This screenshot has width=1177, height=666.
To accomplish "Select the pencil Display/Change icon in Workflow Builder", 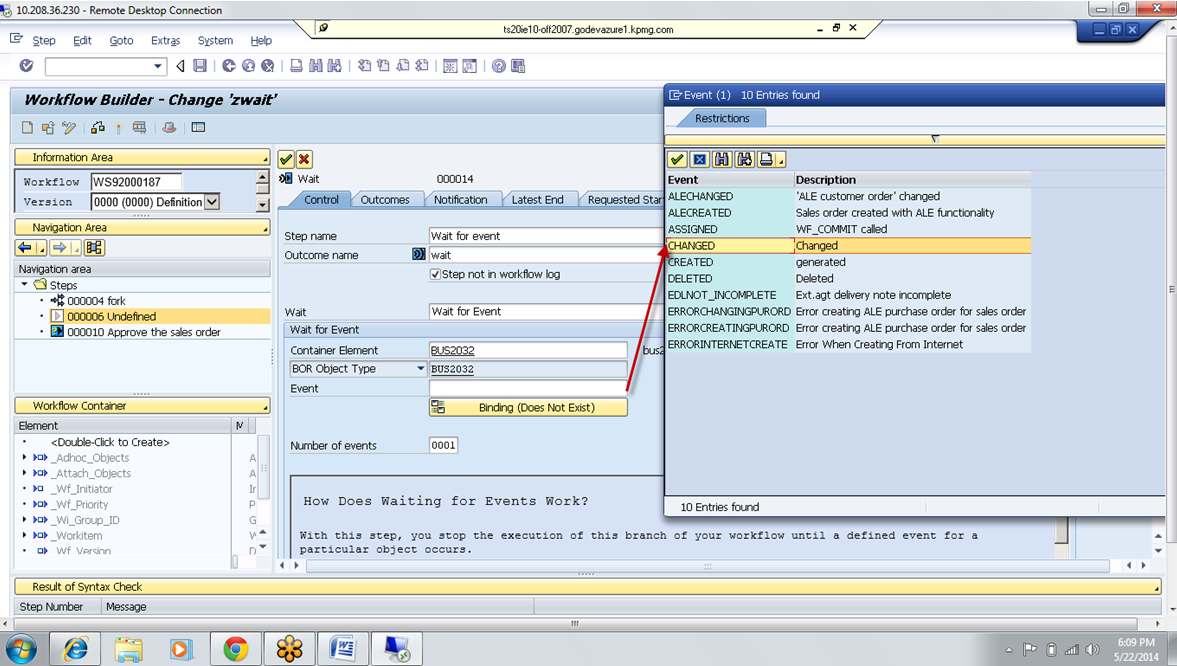I will point(67,127).
